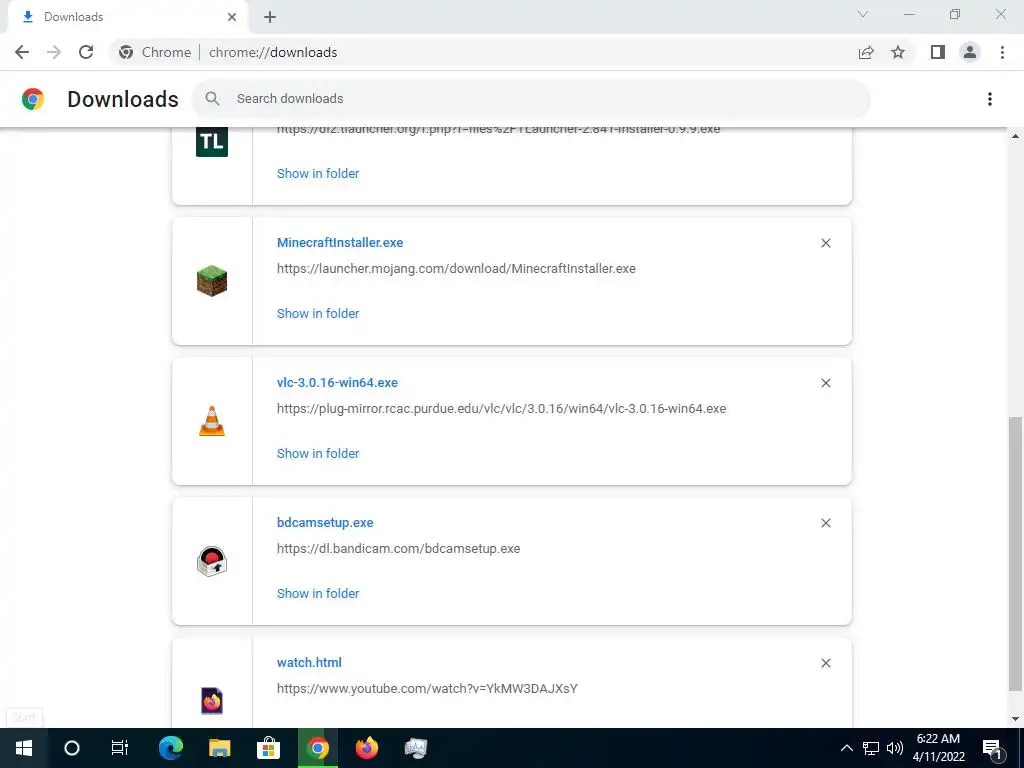
Task: Open vlc-3.0.16-win64.exe file link
Action: 337,383
